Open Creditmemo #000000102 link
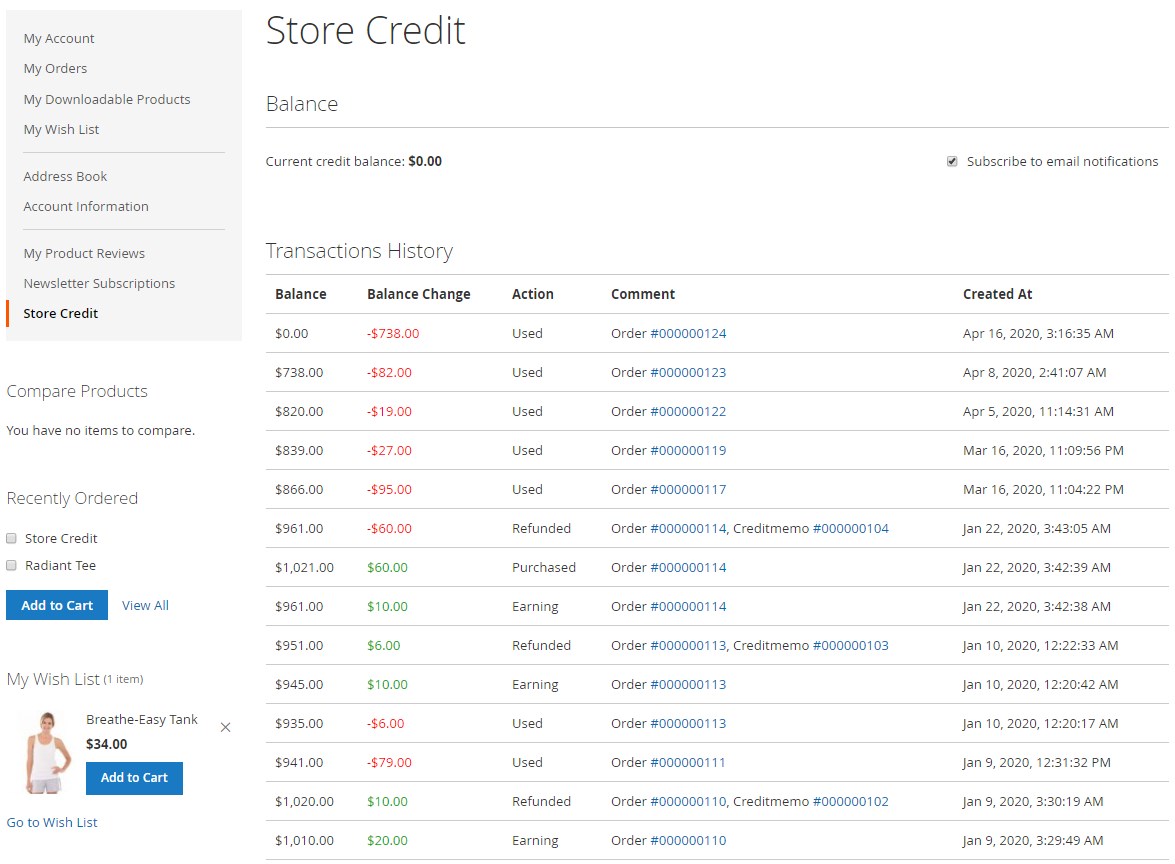1175x864 pixels. point(850,801)
